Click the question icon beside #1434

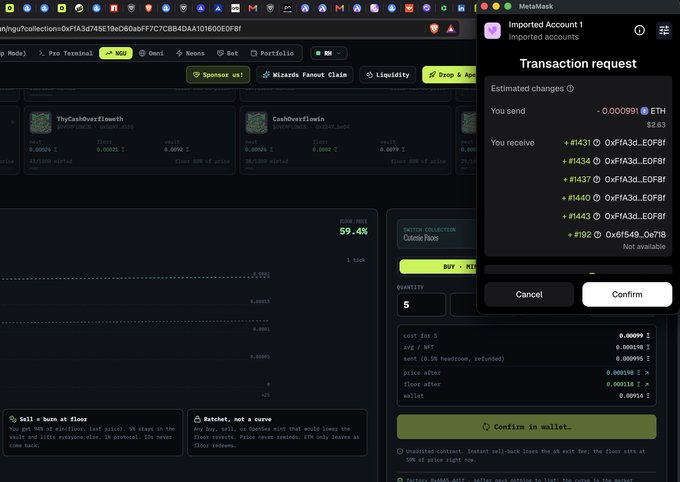click(597, 161)
